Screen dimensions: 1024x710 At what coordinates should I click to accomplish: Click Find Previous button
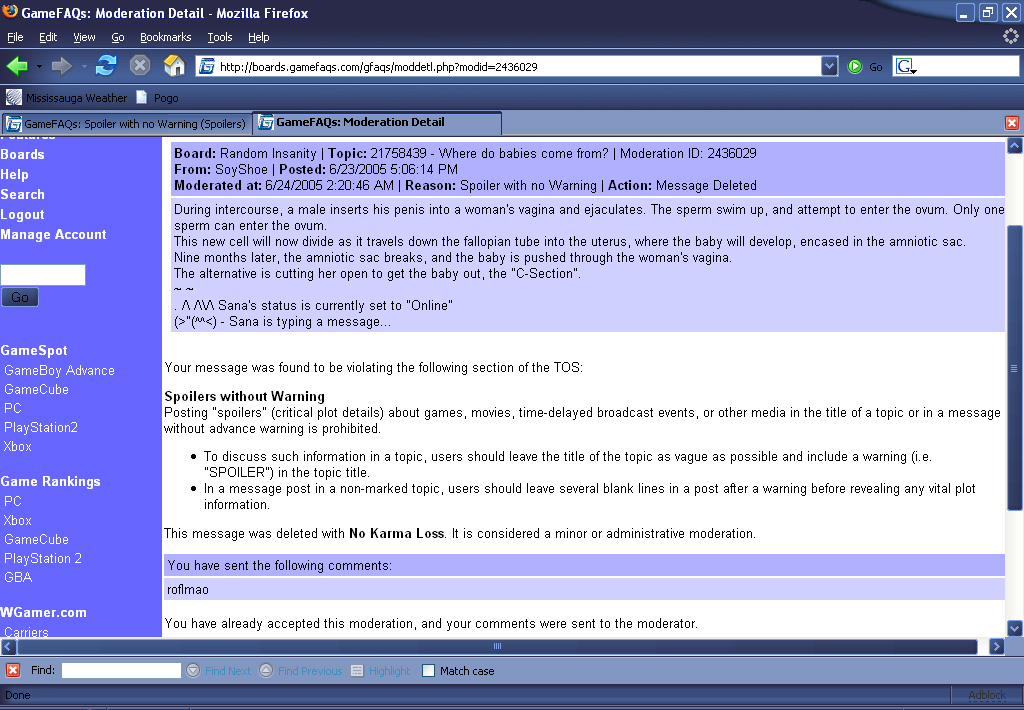[x=301, y=671]
